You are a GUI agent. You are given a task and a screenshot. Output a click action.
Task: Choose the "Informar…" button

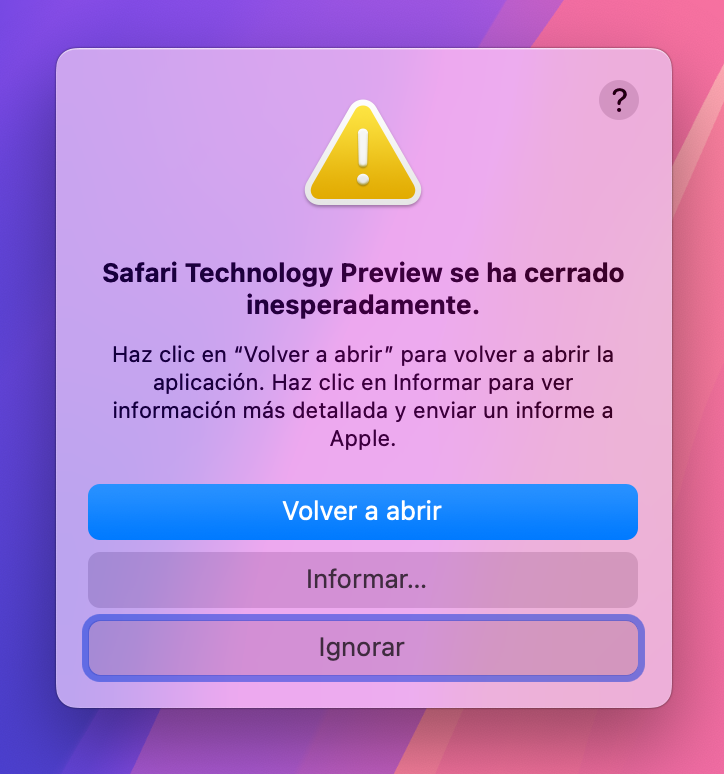pos(363,580)
